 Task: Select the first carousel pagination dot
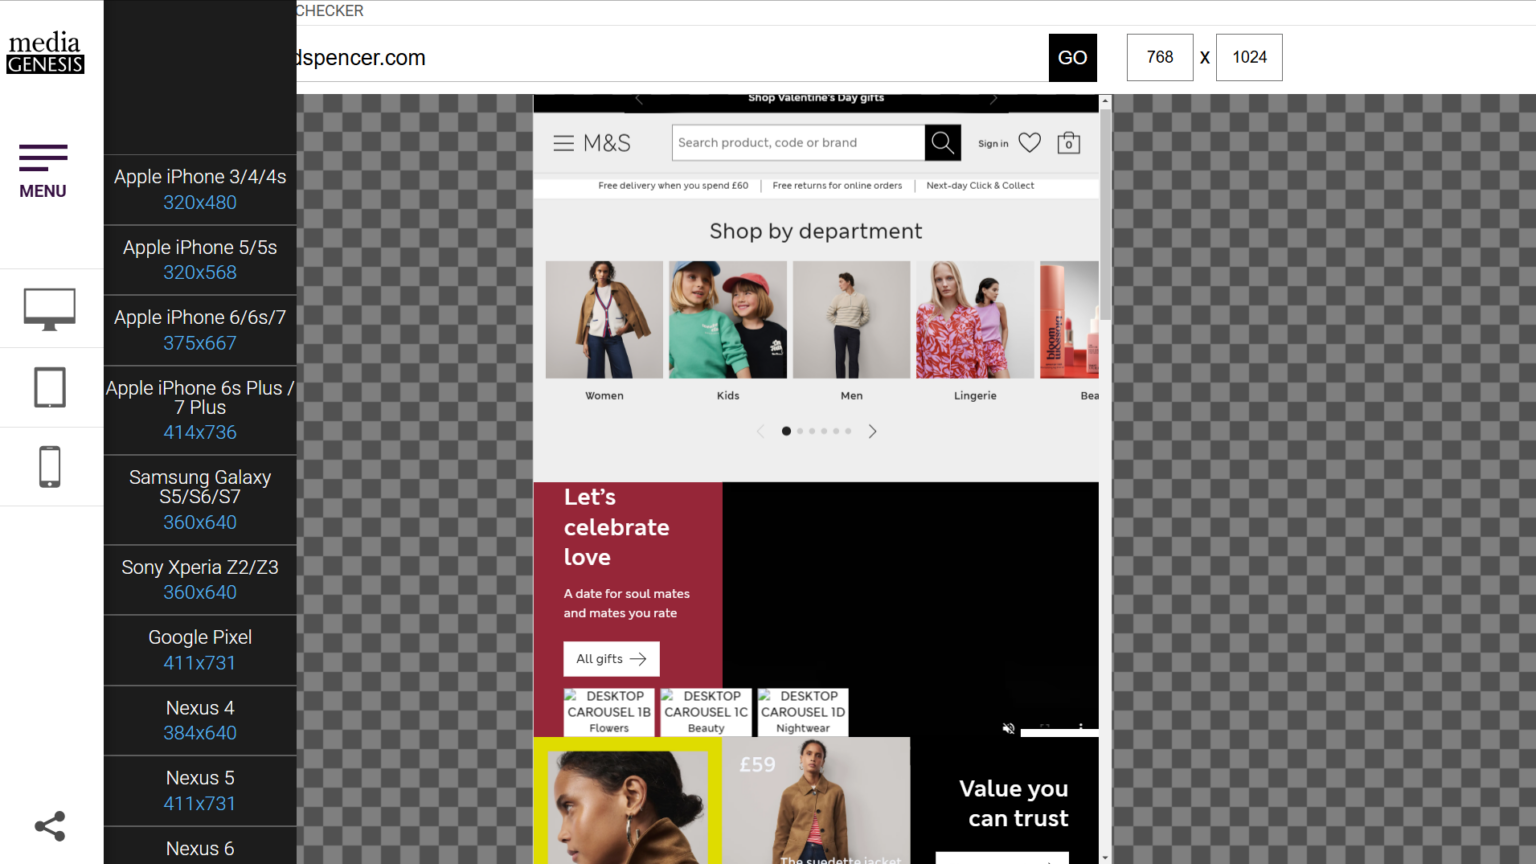click(786, 431)
